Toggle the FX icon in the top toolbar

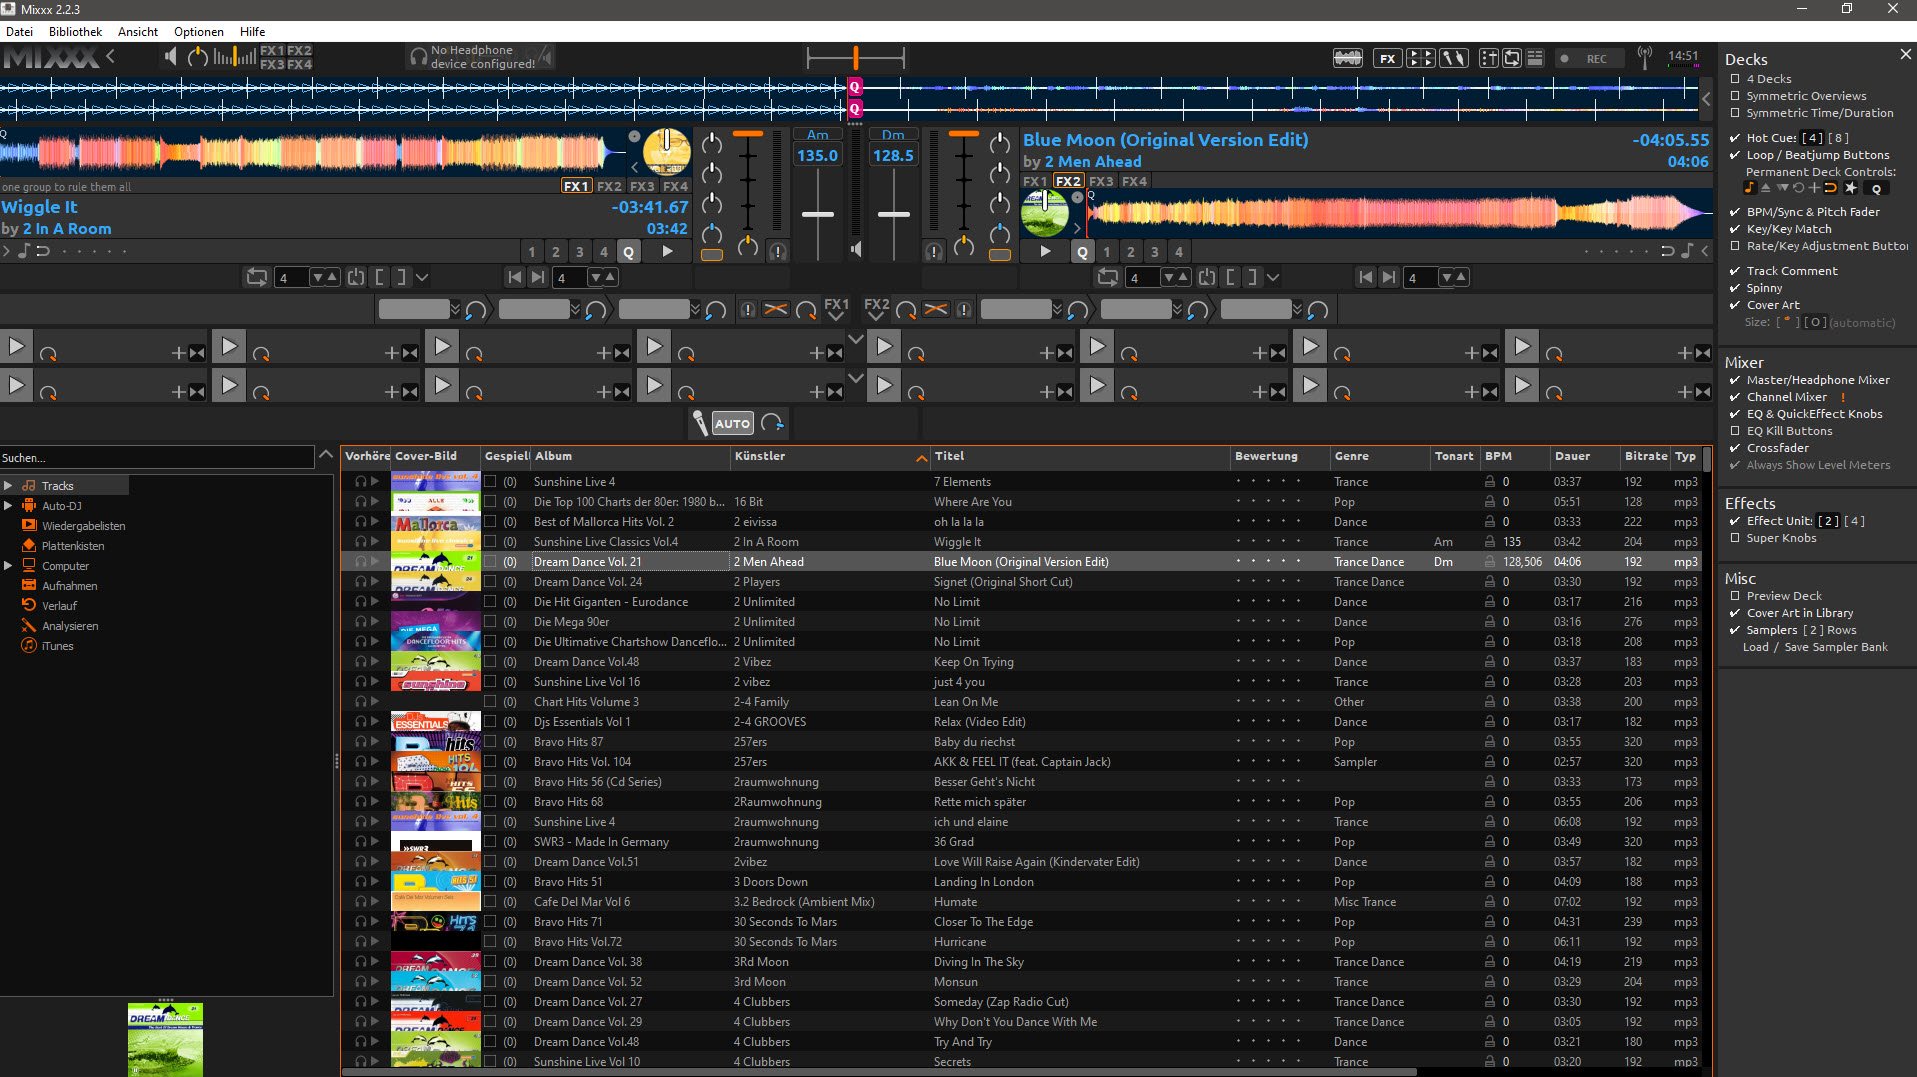click(1387, 58)
